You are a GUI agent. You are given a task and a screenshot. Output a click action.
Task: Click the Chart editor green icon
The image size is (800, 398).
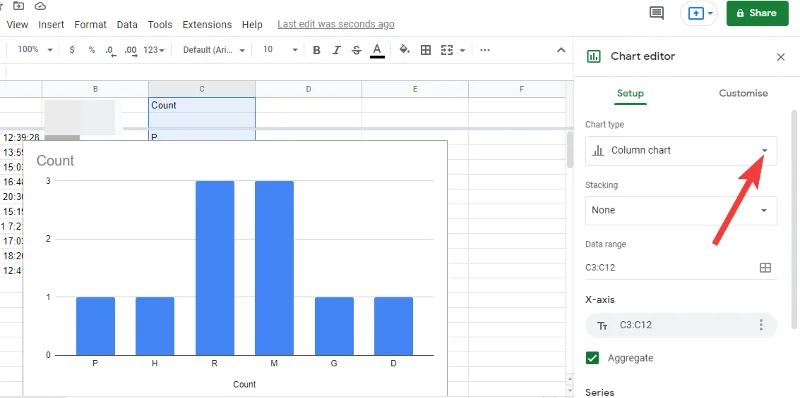tap(593, 57)
